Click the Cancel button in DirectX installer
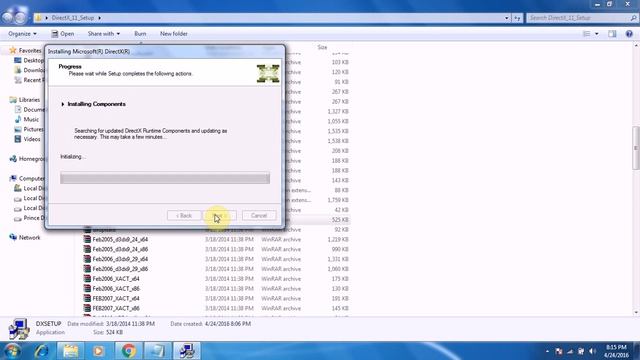The height and width of the screenshot is (360, 640). pos(259,215)
